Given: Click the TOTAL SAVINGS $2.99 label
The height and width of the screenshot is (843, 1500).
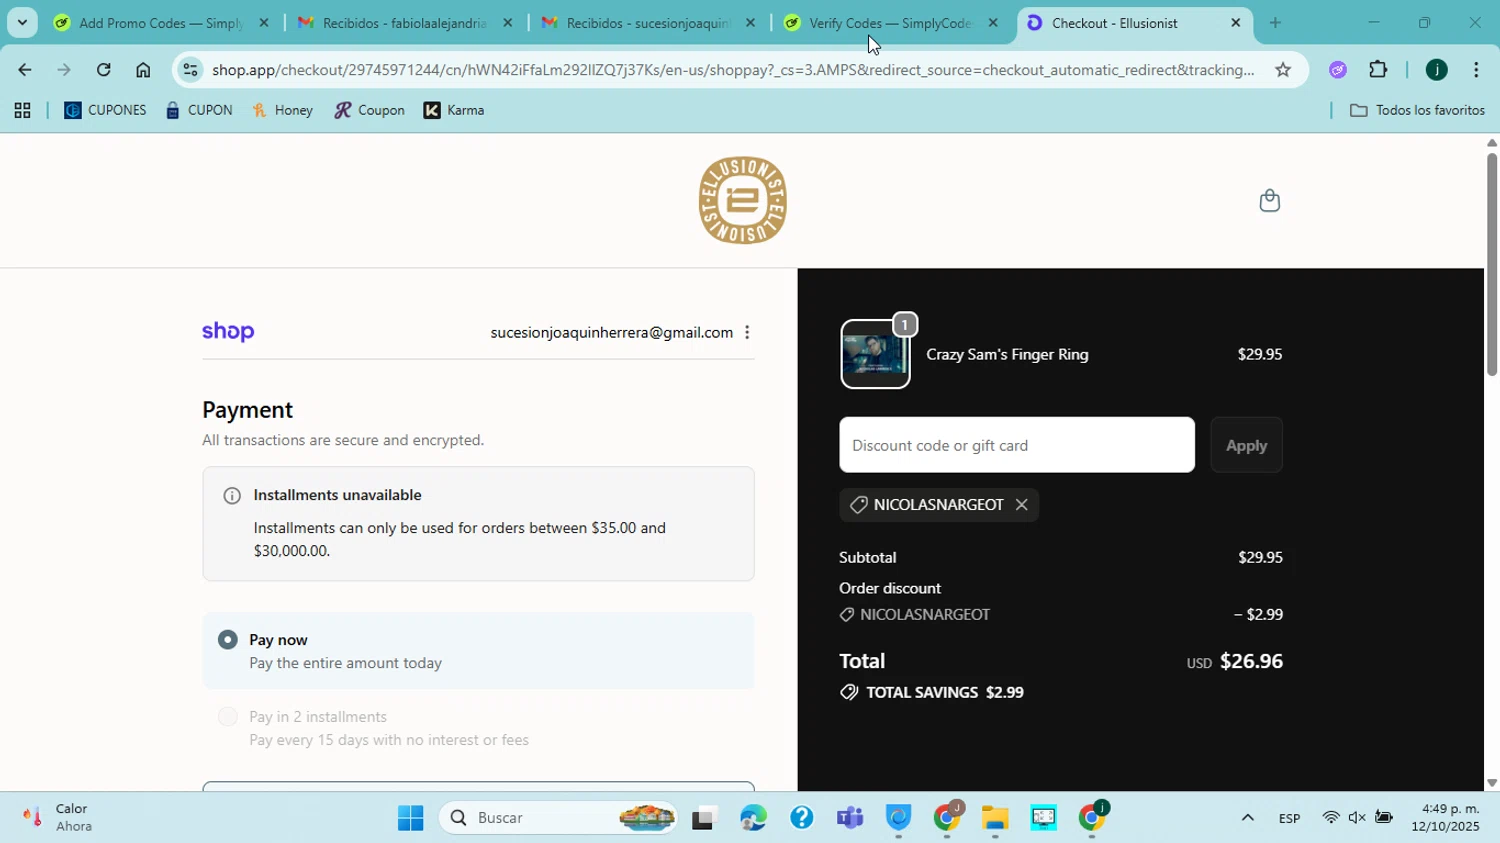Looking at the screenshot, I should pos(944,692).
